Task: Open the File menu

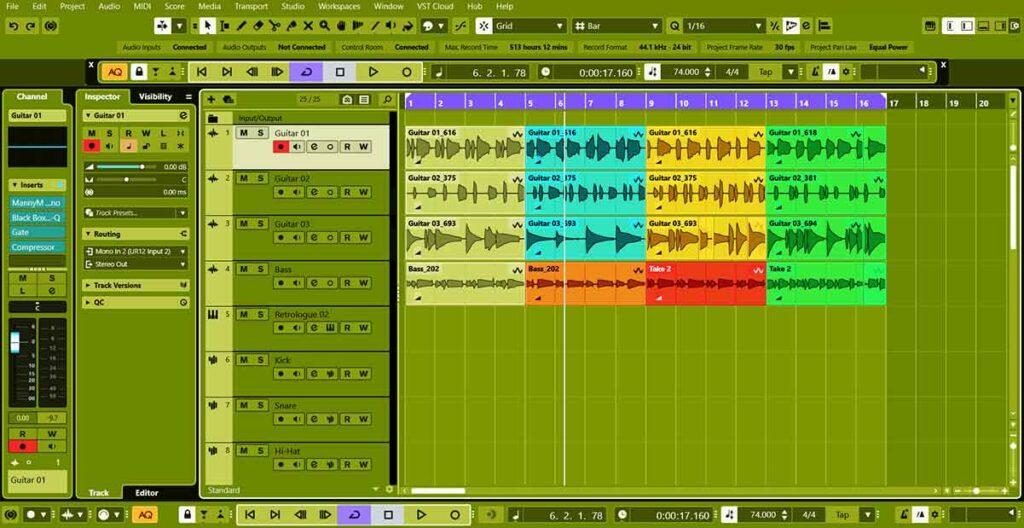Action: coord(12,6)
